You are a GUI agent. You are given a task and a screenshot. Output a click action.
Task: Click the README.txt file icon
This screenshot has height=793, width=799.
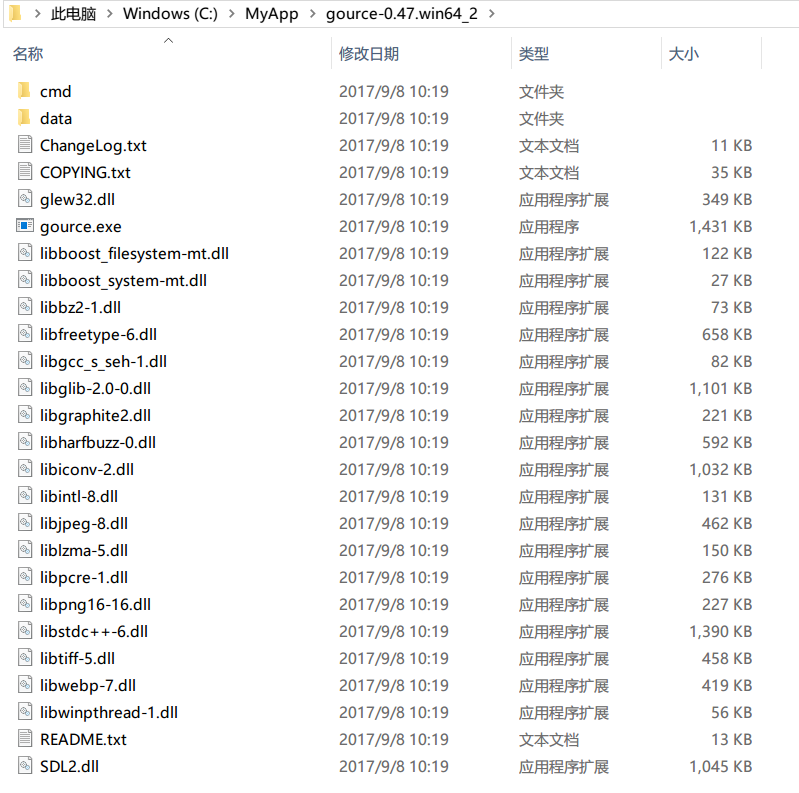click(x=25, y=739)
